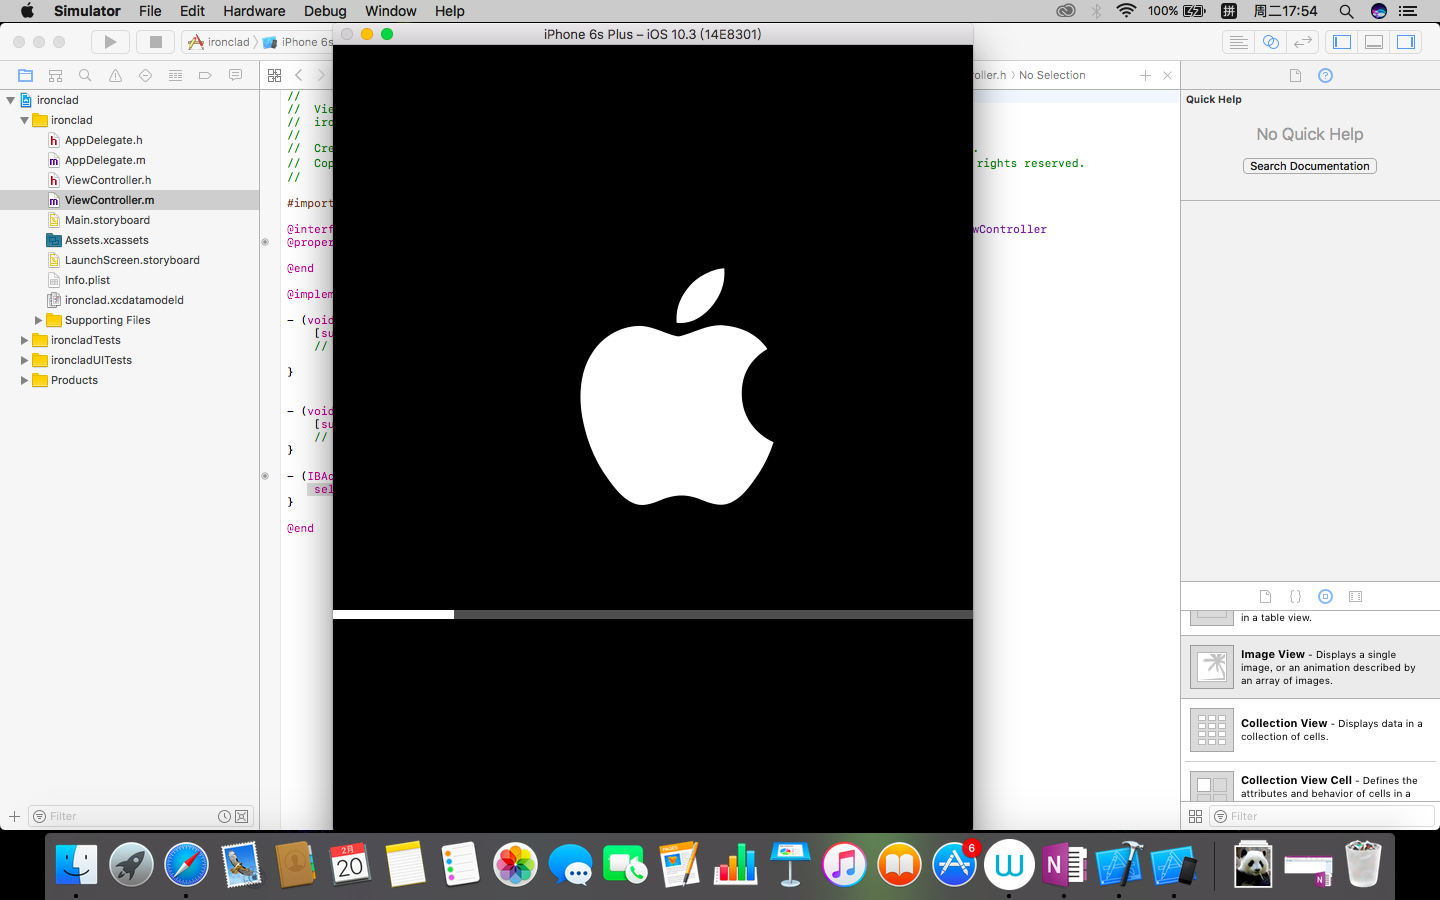Open the Breakpoint navigator tab
The width and height of the screenshot is (1440, 900).
205,75
